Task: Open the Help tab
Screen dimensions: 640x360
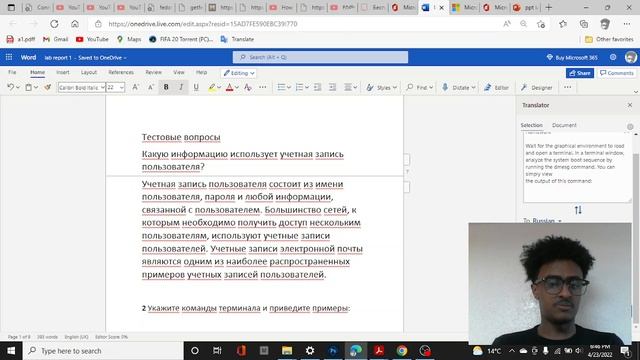Action: point(201,72)
